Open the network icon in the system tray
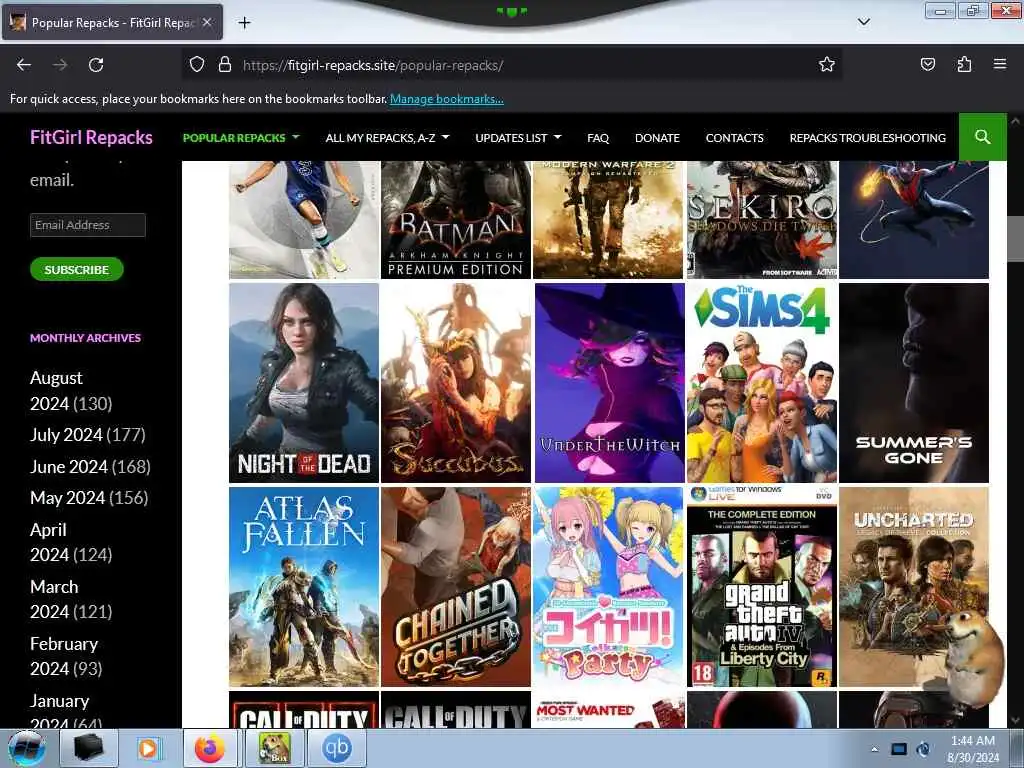This screenshot has width=1024, height=768. tap(899, 749)
